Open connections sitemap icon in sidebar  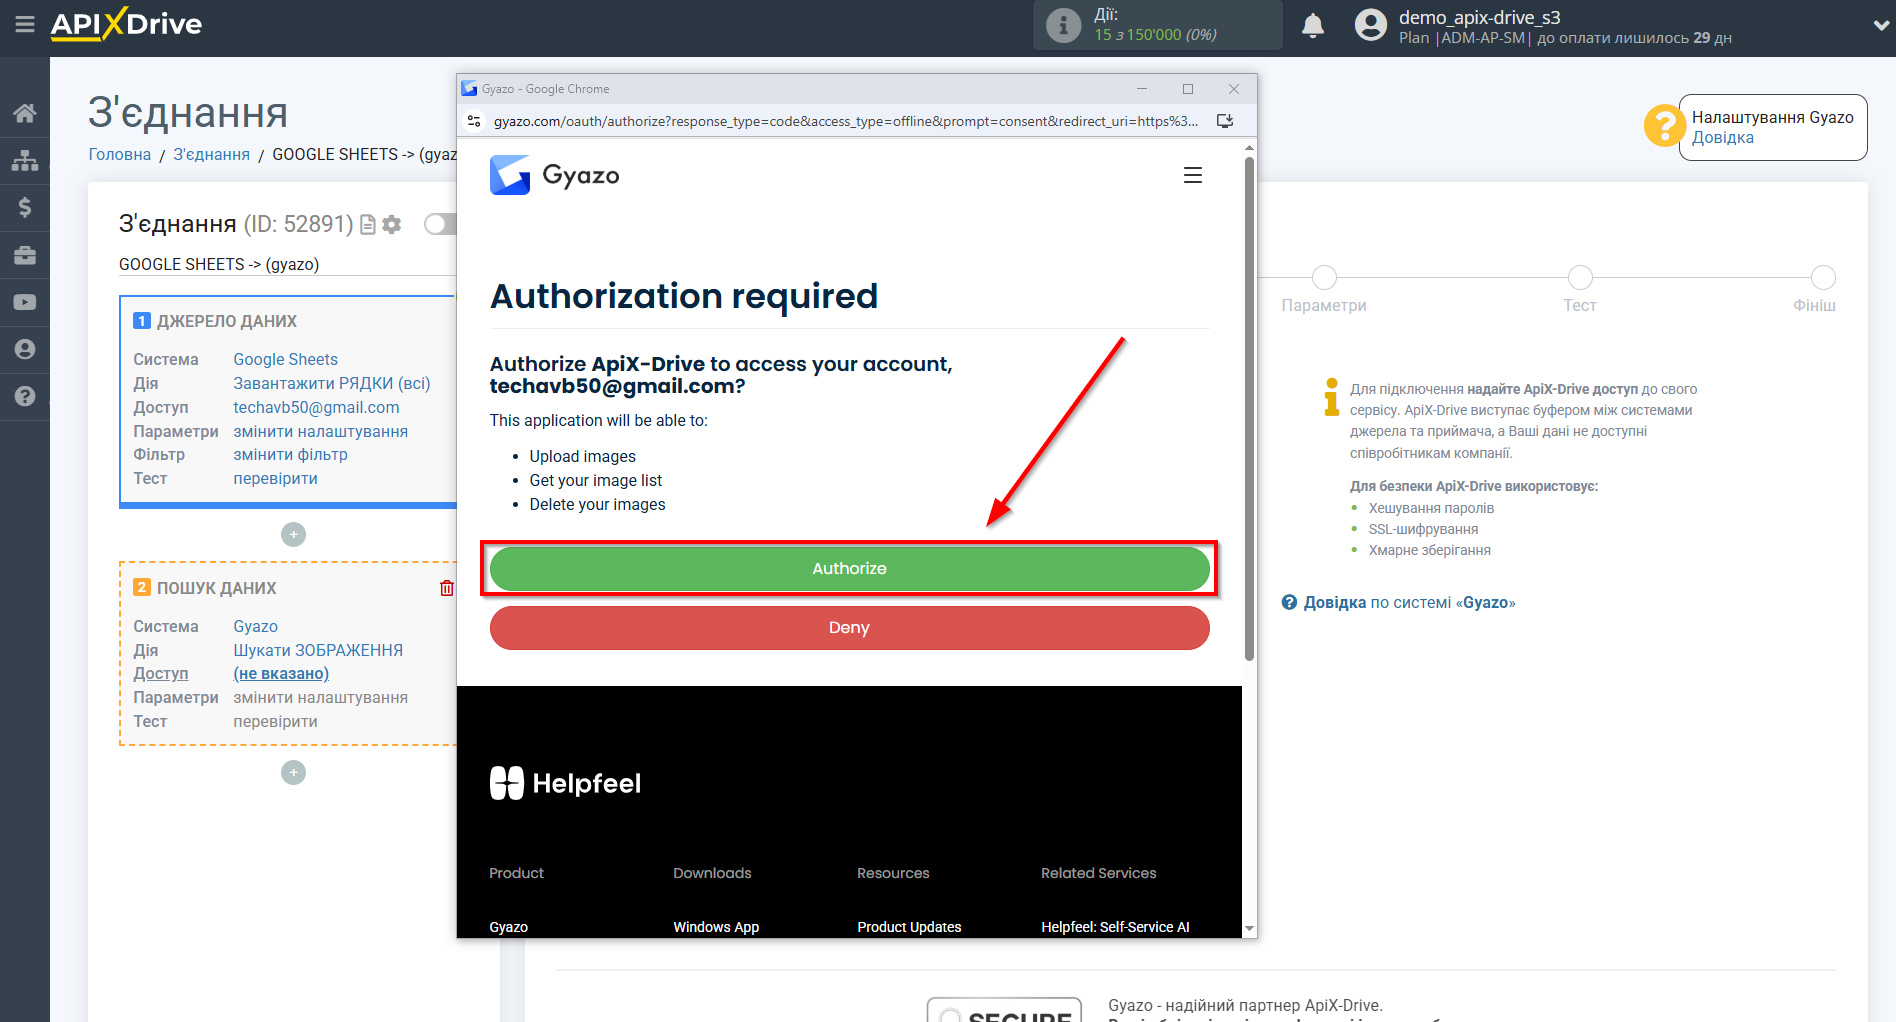25,160
